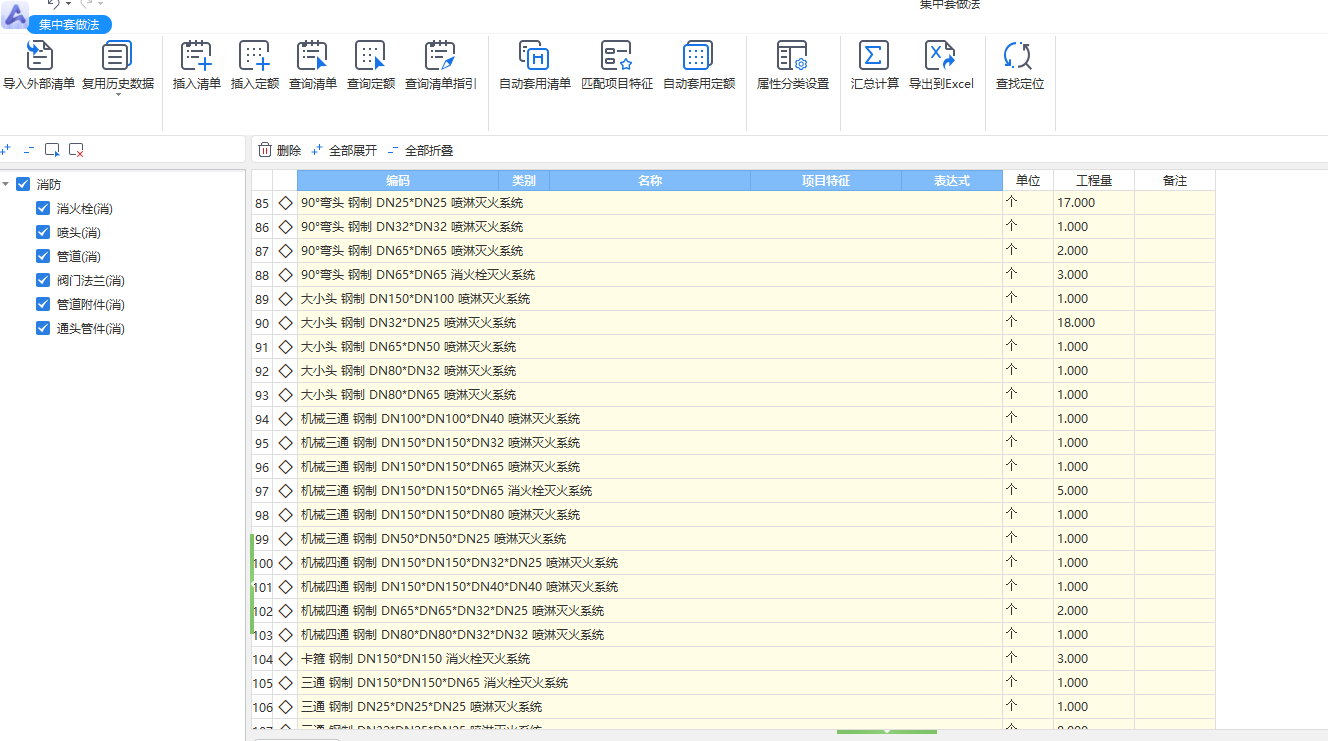Expand row 104 卡箍 diamond marker
Viewport: 1328px width, 741px height.
[x=285, y=659]
